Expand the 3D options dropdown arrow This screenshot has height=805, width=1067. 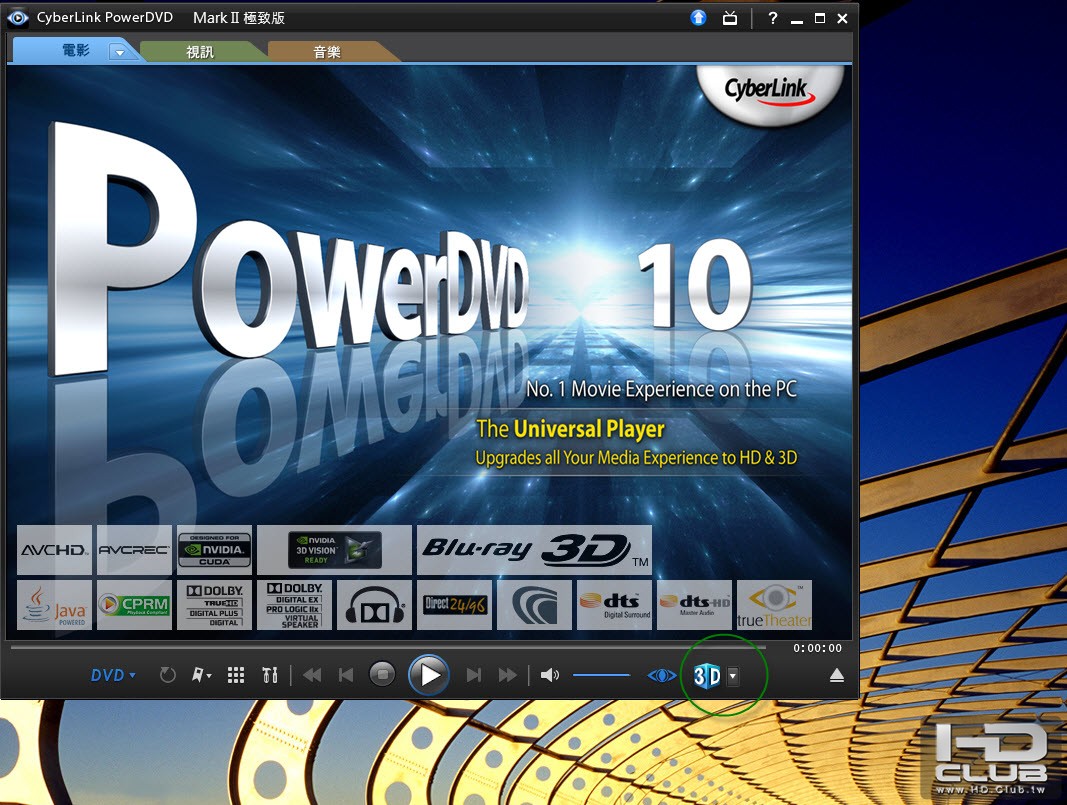click(x=733, y=676)
